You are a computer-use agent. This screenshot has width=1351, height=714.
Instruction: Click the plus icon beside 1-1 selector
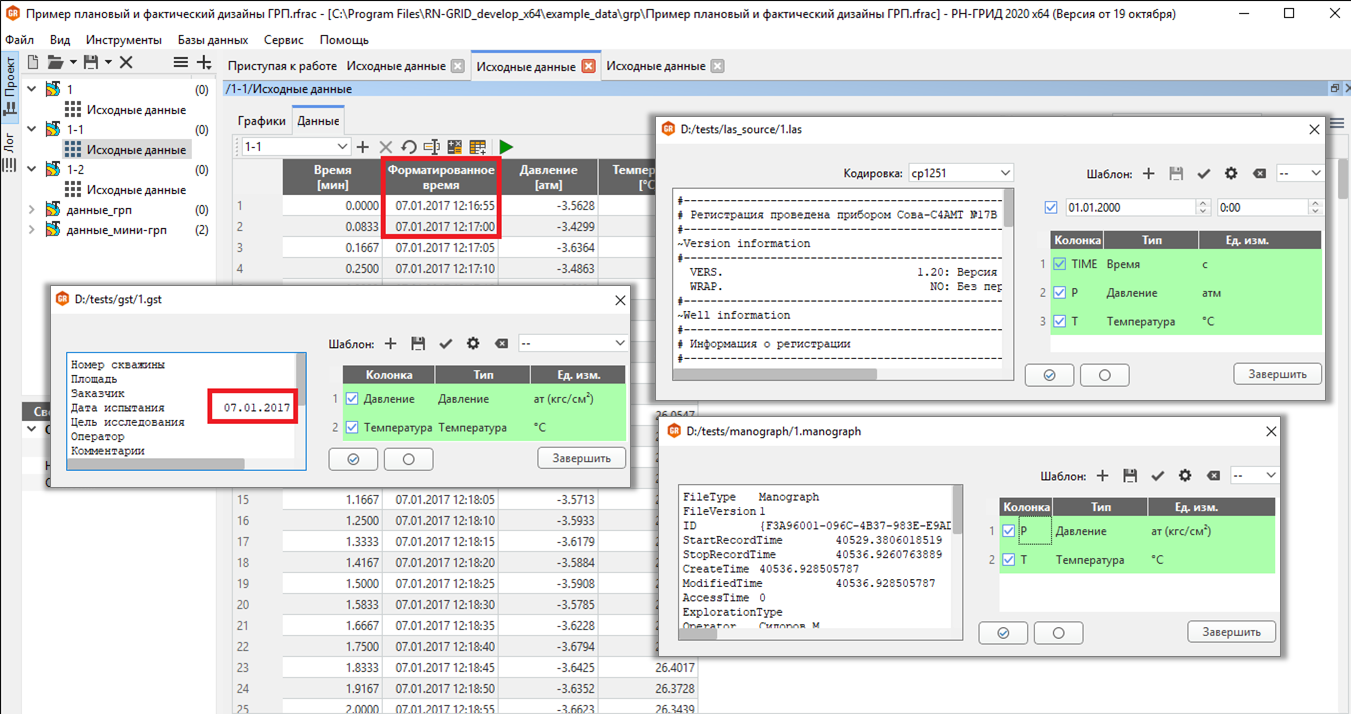[363, 147]
